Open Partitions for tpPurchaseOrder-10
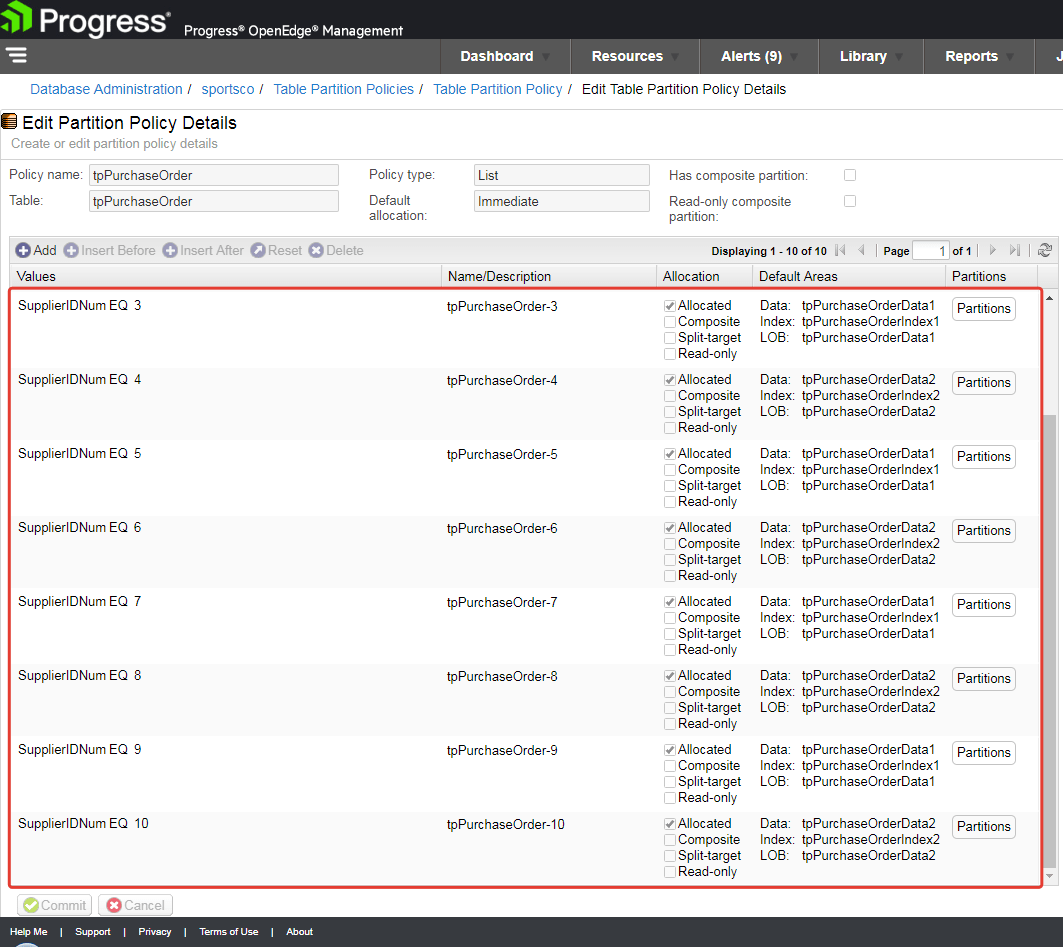The width and height of the screenshot is (1063, 947). point(984,826)
